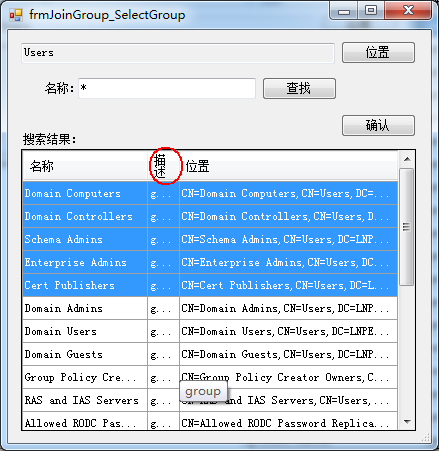
Task: Click the Users location text field
Action: pyautogui.click(x=178, y=53)
